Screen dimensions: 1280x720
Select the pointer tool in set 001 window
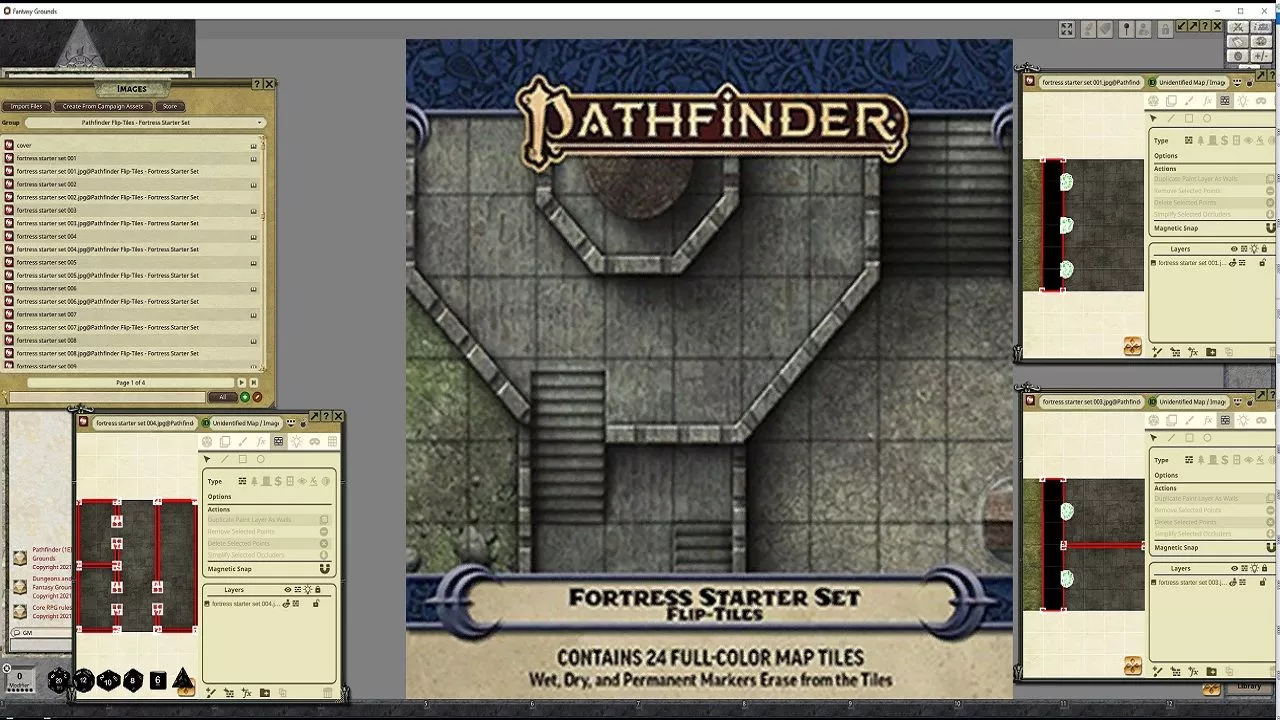click(1153, 118)
